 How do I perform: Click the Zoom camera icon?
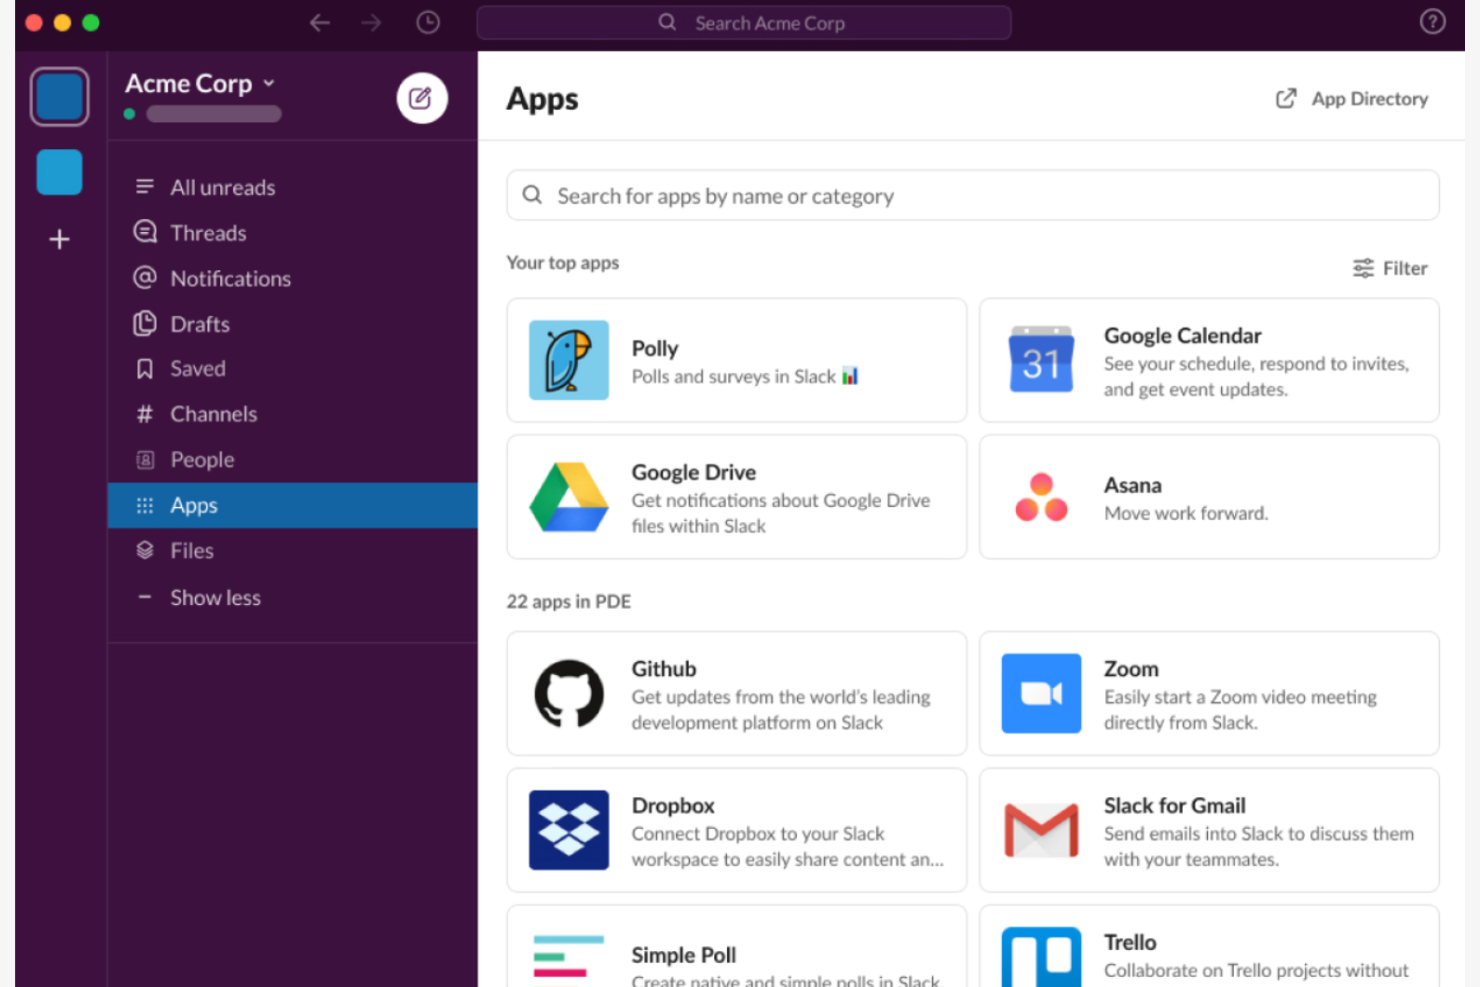[1041, 693]
